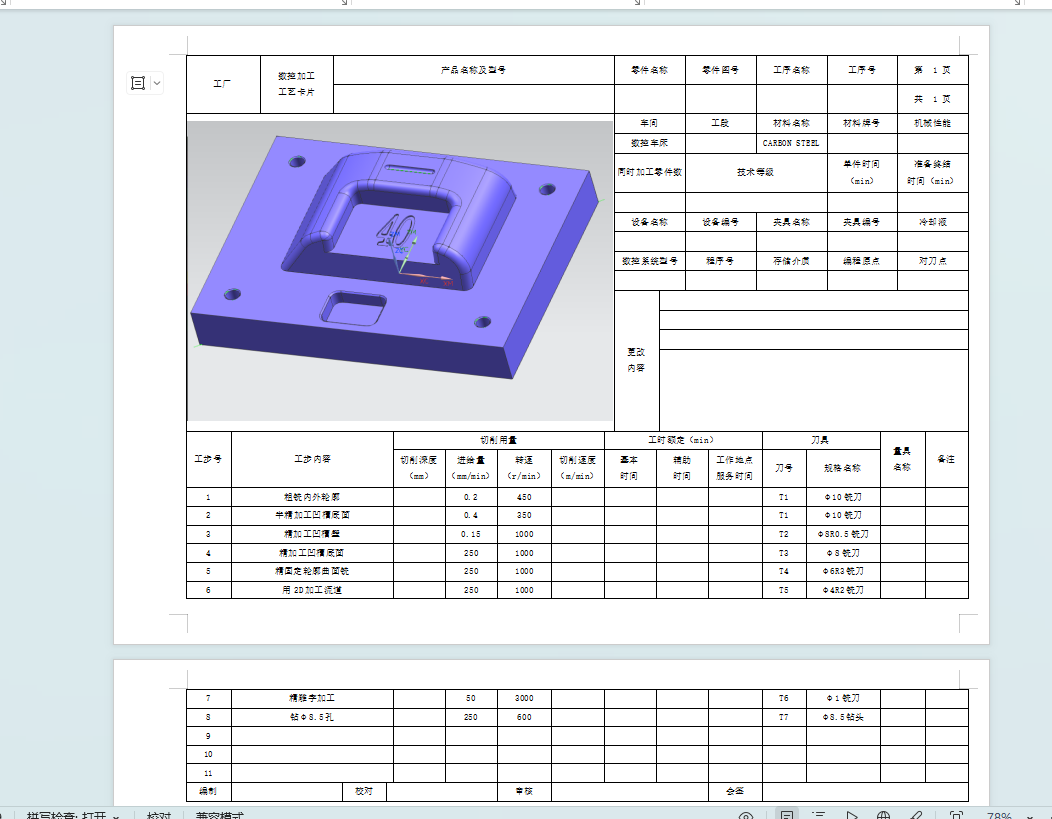Click the 3000 spindle speed cell
The image size is (1052, 819).
click(524, 698)
